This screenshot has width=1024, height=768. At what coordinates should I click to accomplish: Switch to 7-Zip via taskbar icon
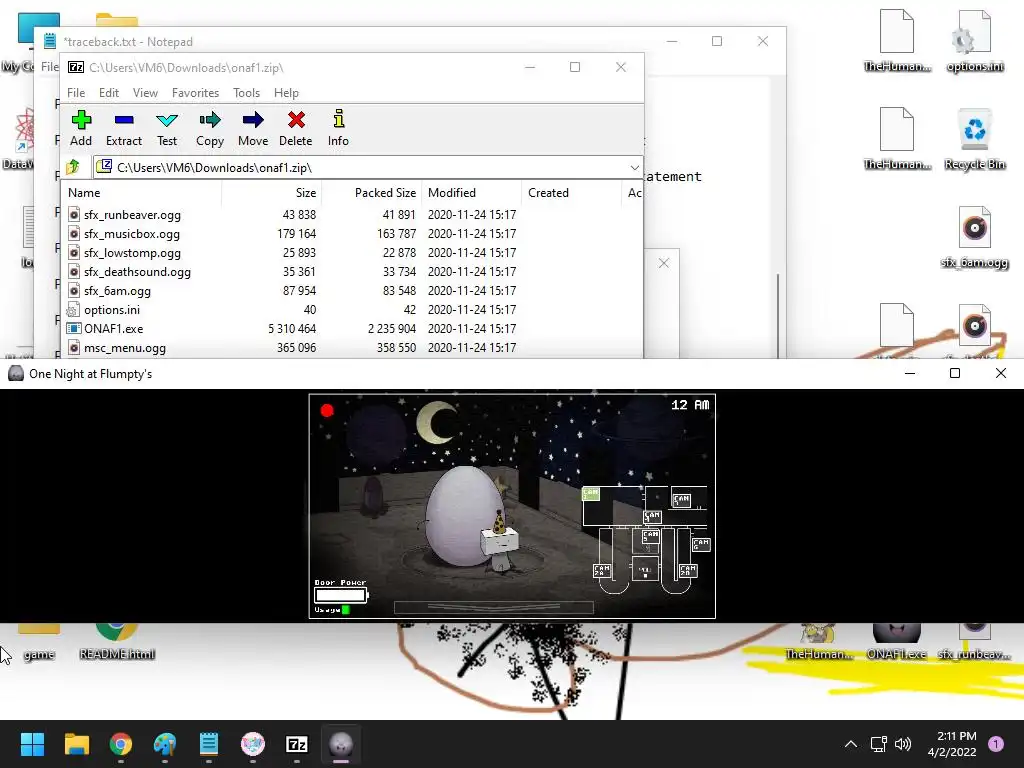pyautogui.click(x=296, y=744)
